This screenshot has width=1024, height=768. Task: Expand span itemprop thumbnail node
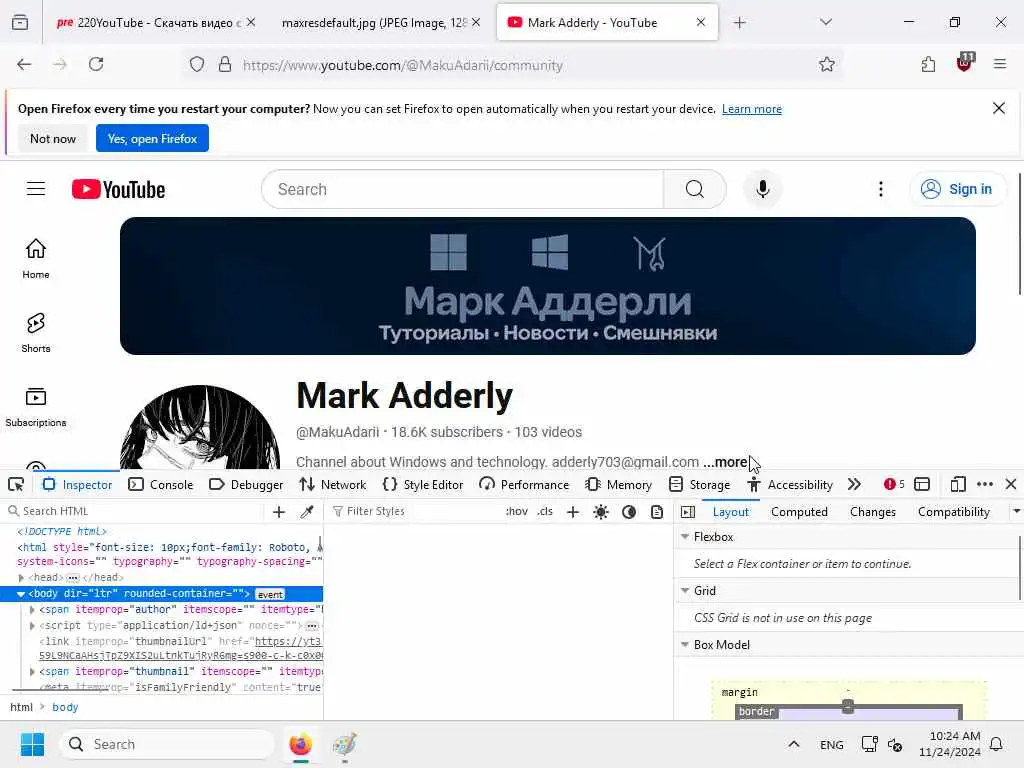[32, 671]
